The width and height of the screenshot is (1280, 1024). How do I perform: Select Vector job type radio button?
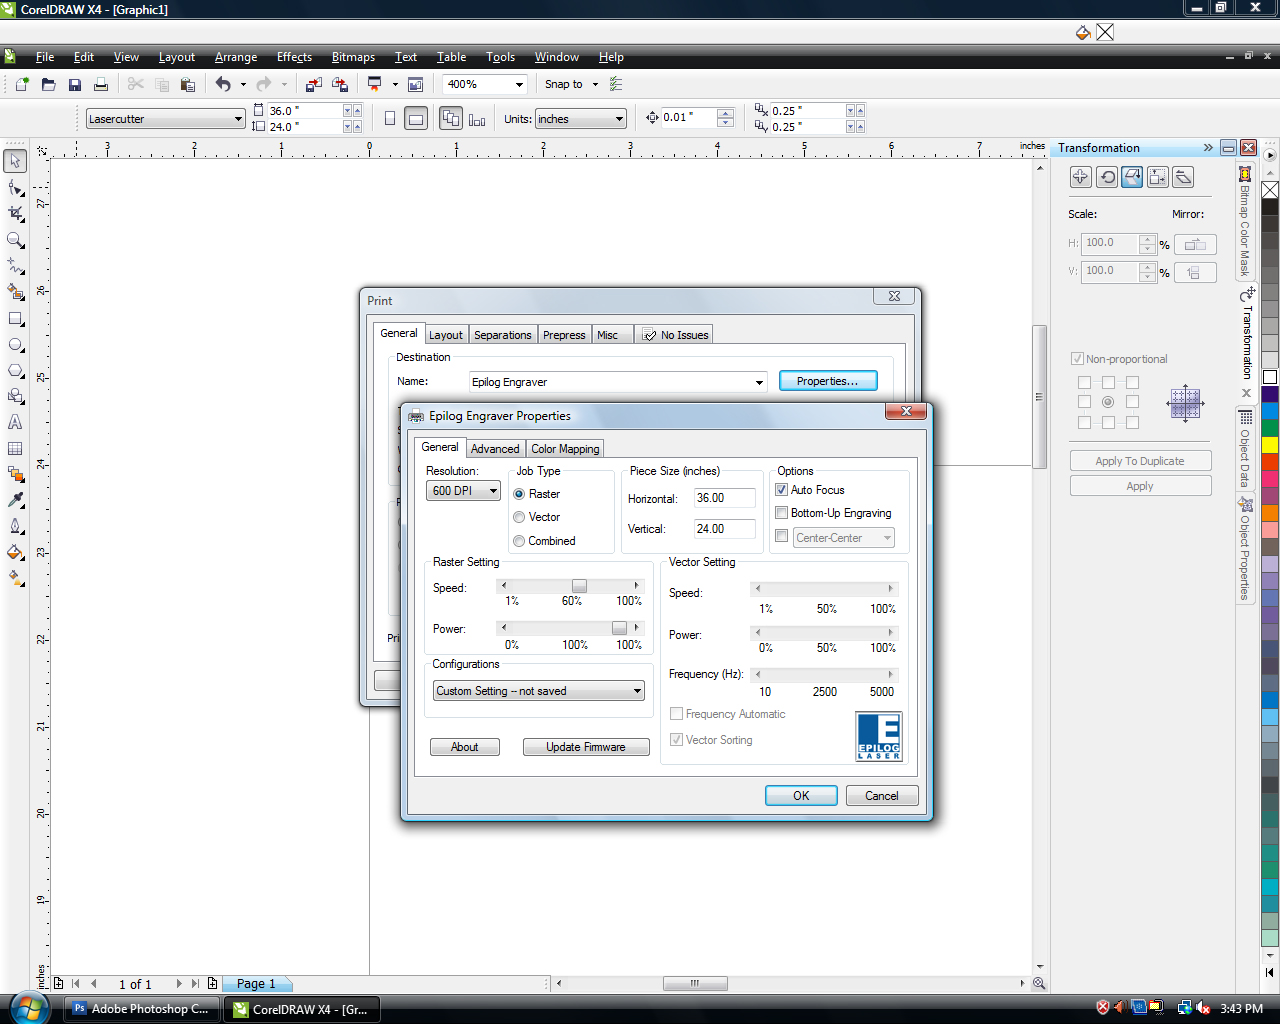[519, 517]
